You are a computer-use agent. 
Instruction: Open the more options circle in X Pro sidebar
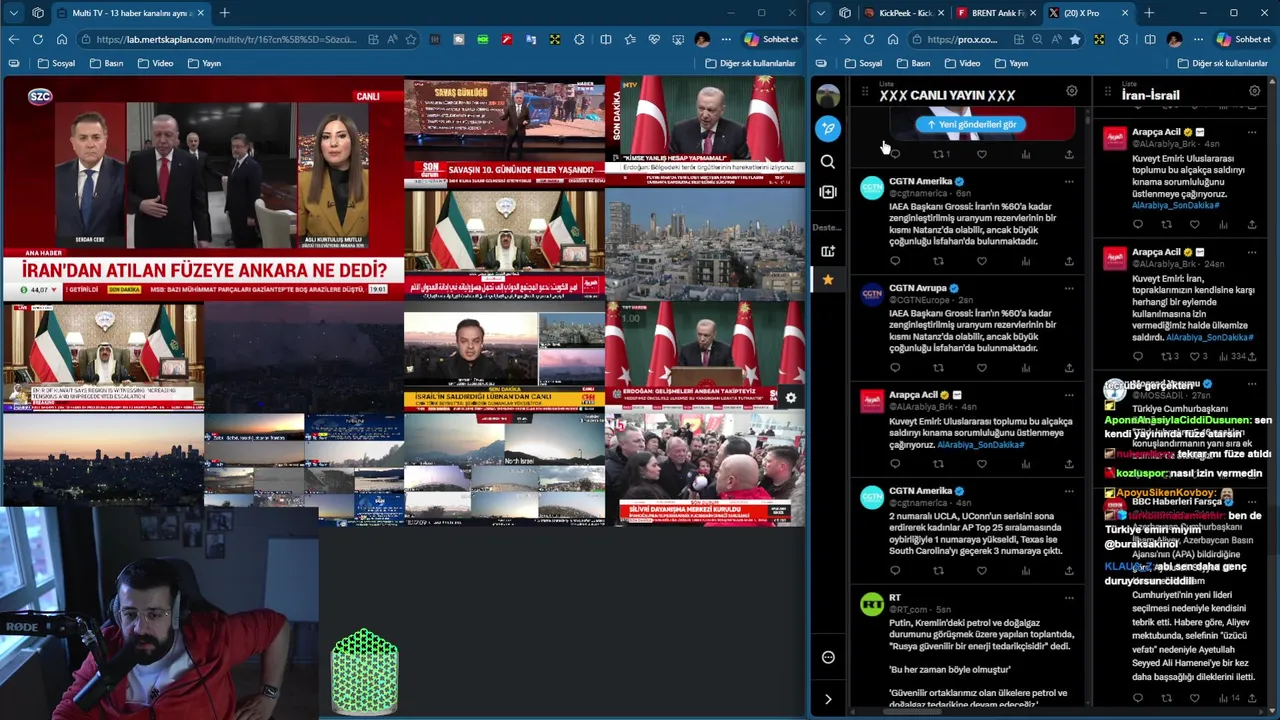828,657
